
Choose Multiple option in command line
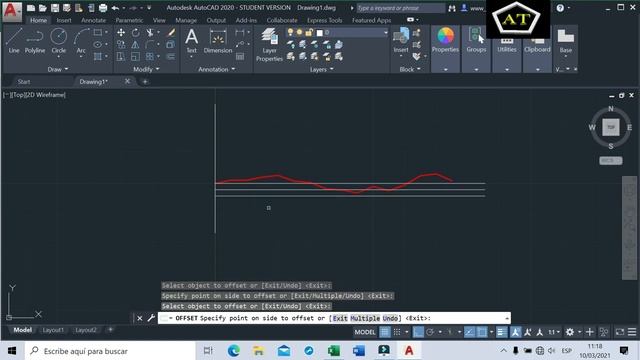tap(365, 318)
